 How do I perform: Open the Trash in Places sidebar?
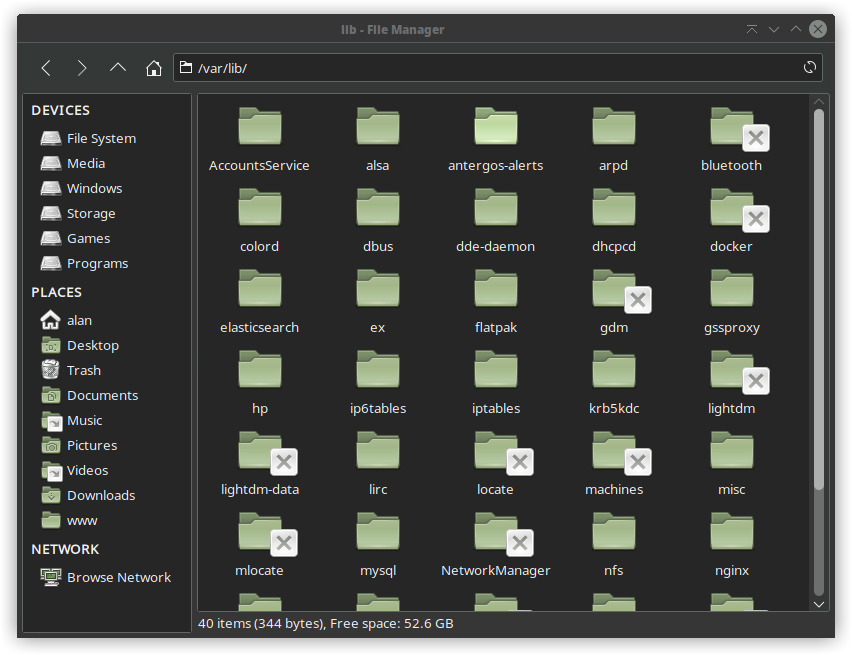click(x=83, y=370)
